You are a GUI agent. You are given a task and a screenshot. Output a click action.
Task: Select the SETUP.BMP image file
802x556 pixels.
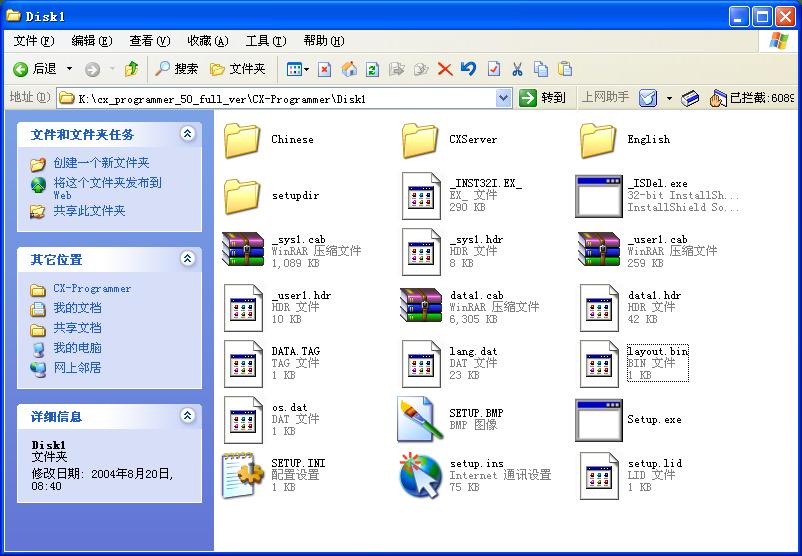451,419
